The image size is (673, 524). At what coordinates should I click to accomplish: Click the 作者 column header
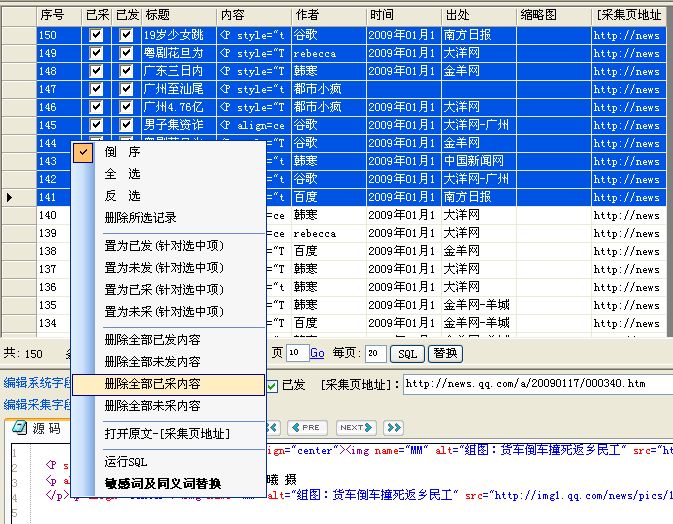point(329,15)
